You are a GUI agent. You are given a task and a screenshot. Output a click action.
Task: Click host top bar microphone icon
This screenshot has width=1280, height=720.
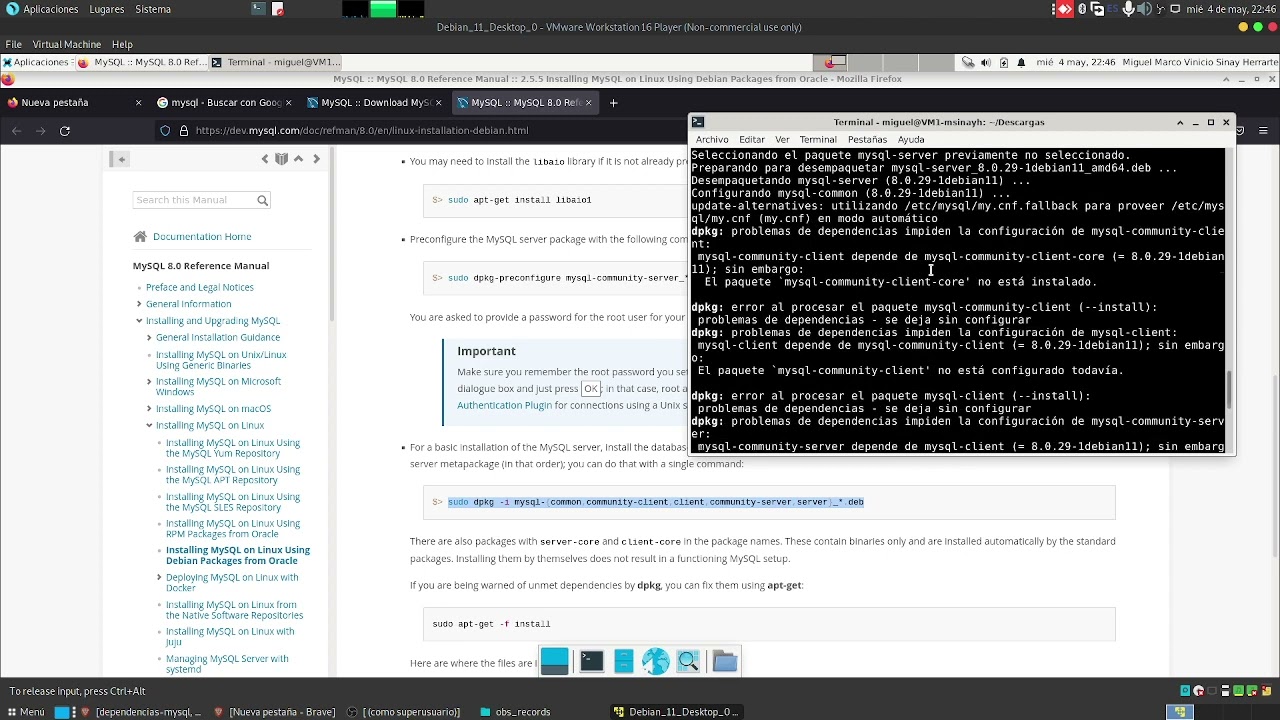1129,9
